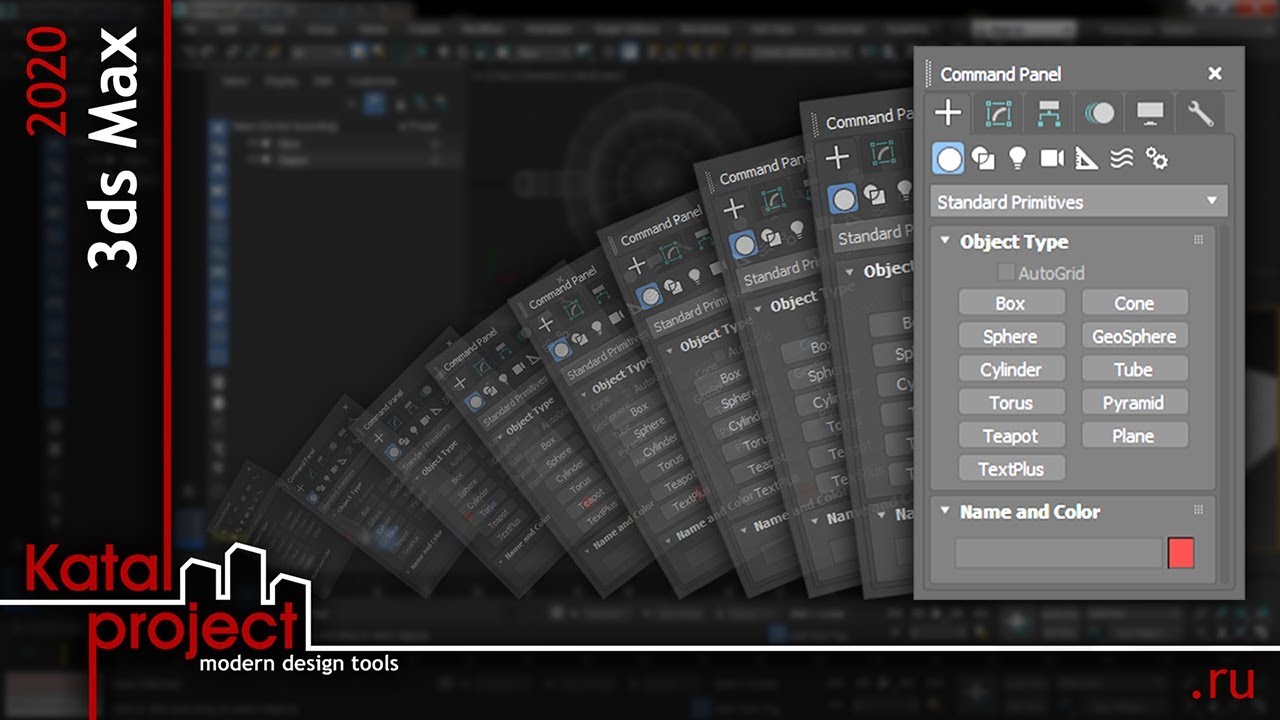The height and width of the screenshot is (720, 1280).
Task: Grab the Object Type rollout grip handle
Action: (1198, 240)
